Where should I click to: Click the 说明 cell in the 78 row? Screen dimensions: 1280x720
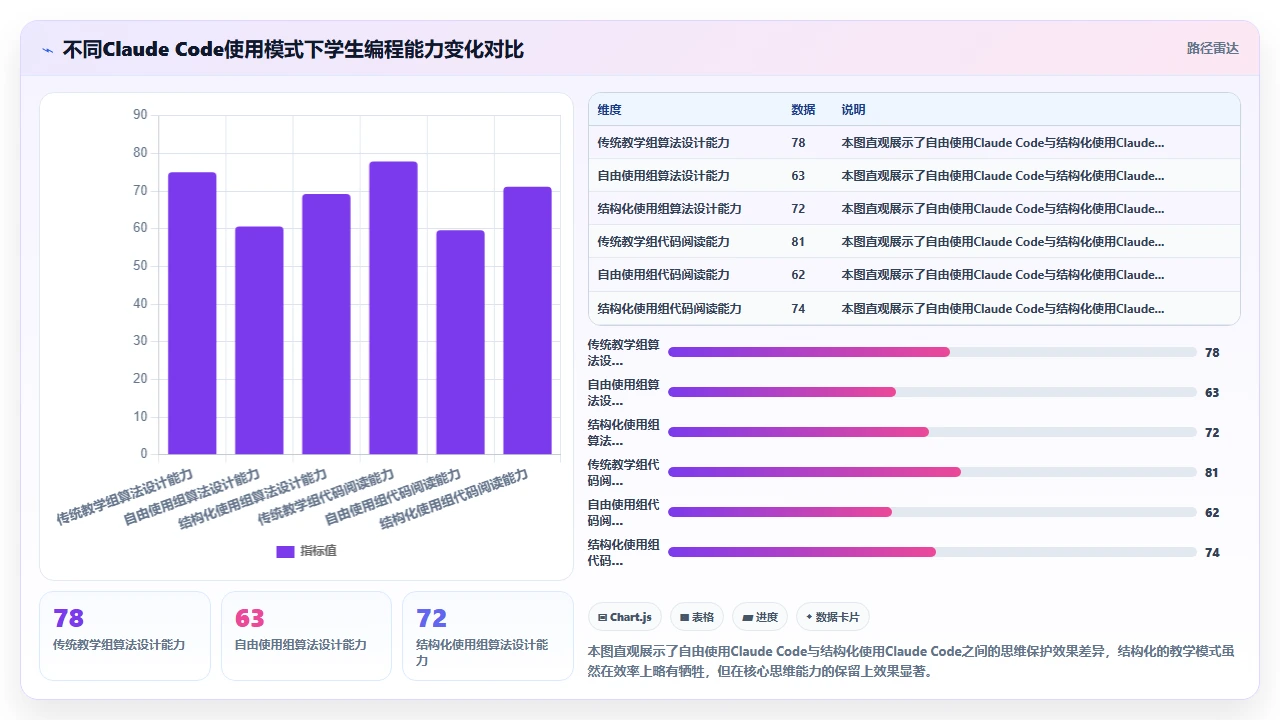pyautogui.click(x=1003, y=142)
